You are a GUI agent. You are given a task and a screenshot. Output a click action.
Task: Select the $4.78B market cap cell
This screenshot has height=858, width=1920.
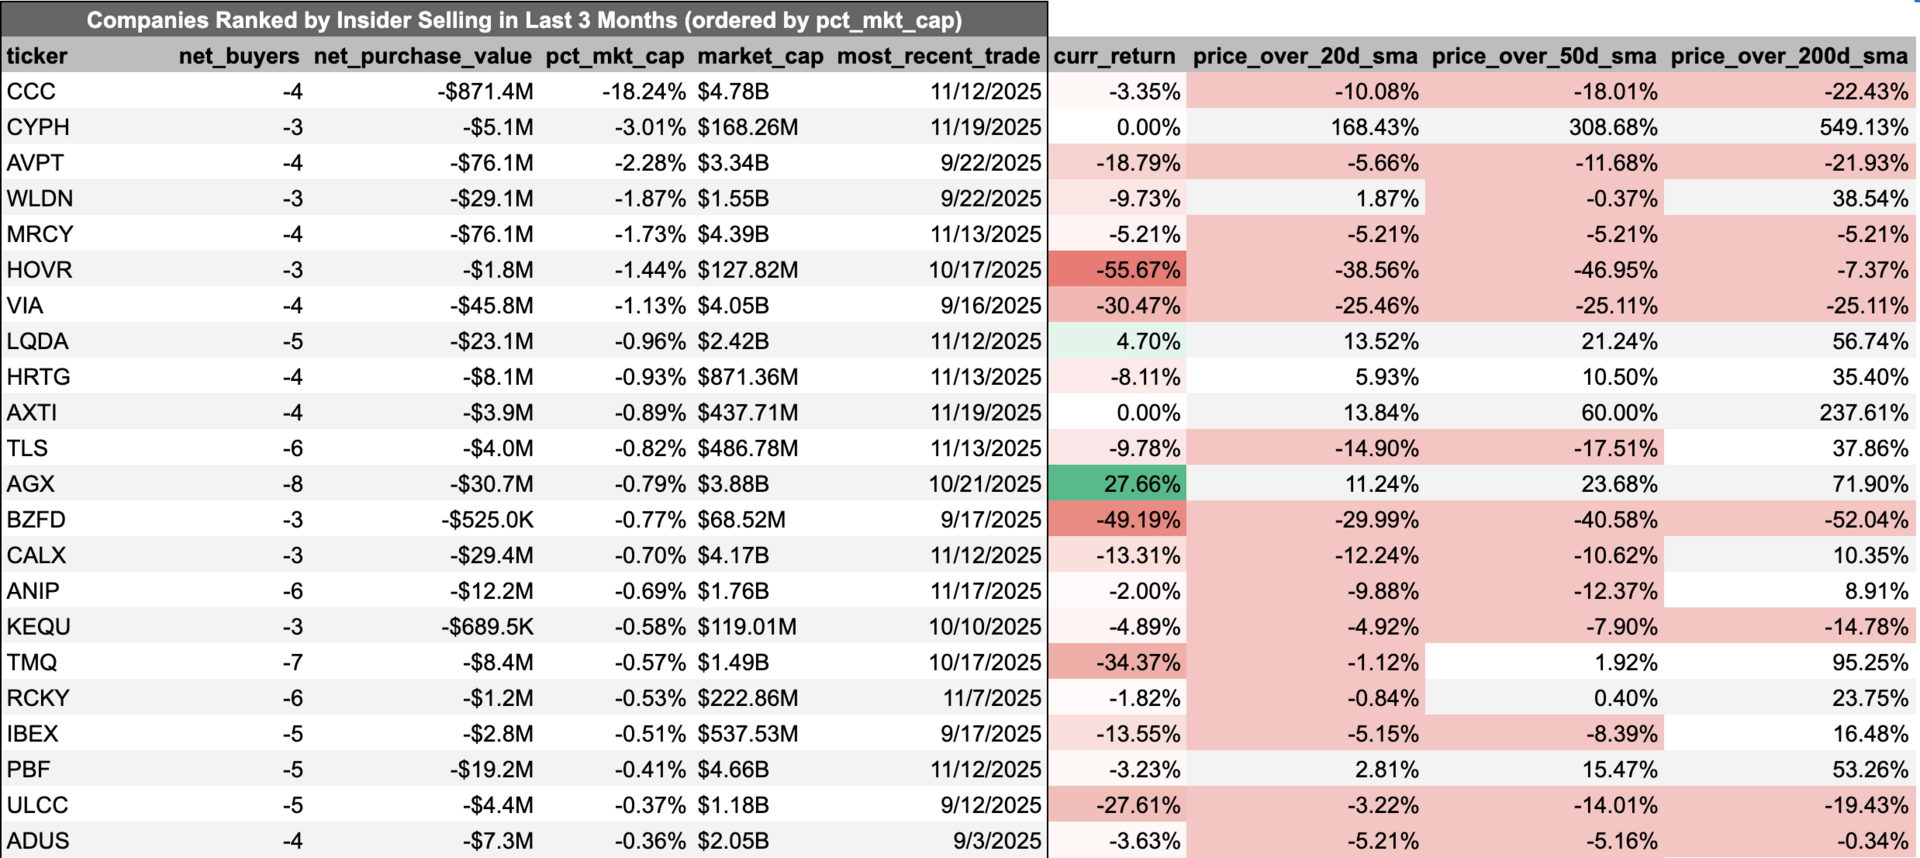[733, 92]
